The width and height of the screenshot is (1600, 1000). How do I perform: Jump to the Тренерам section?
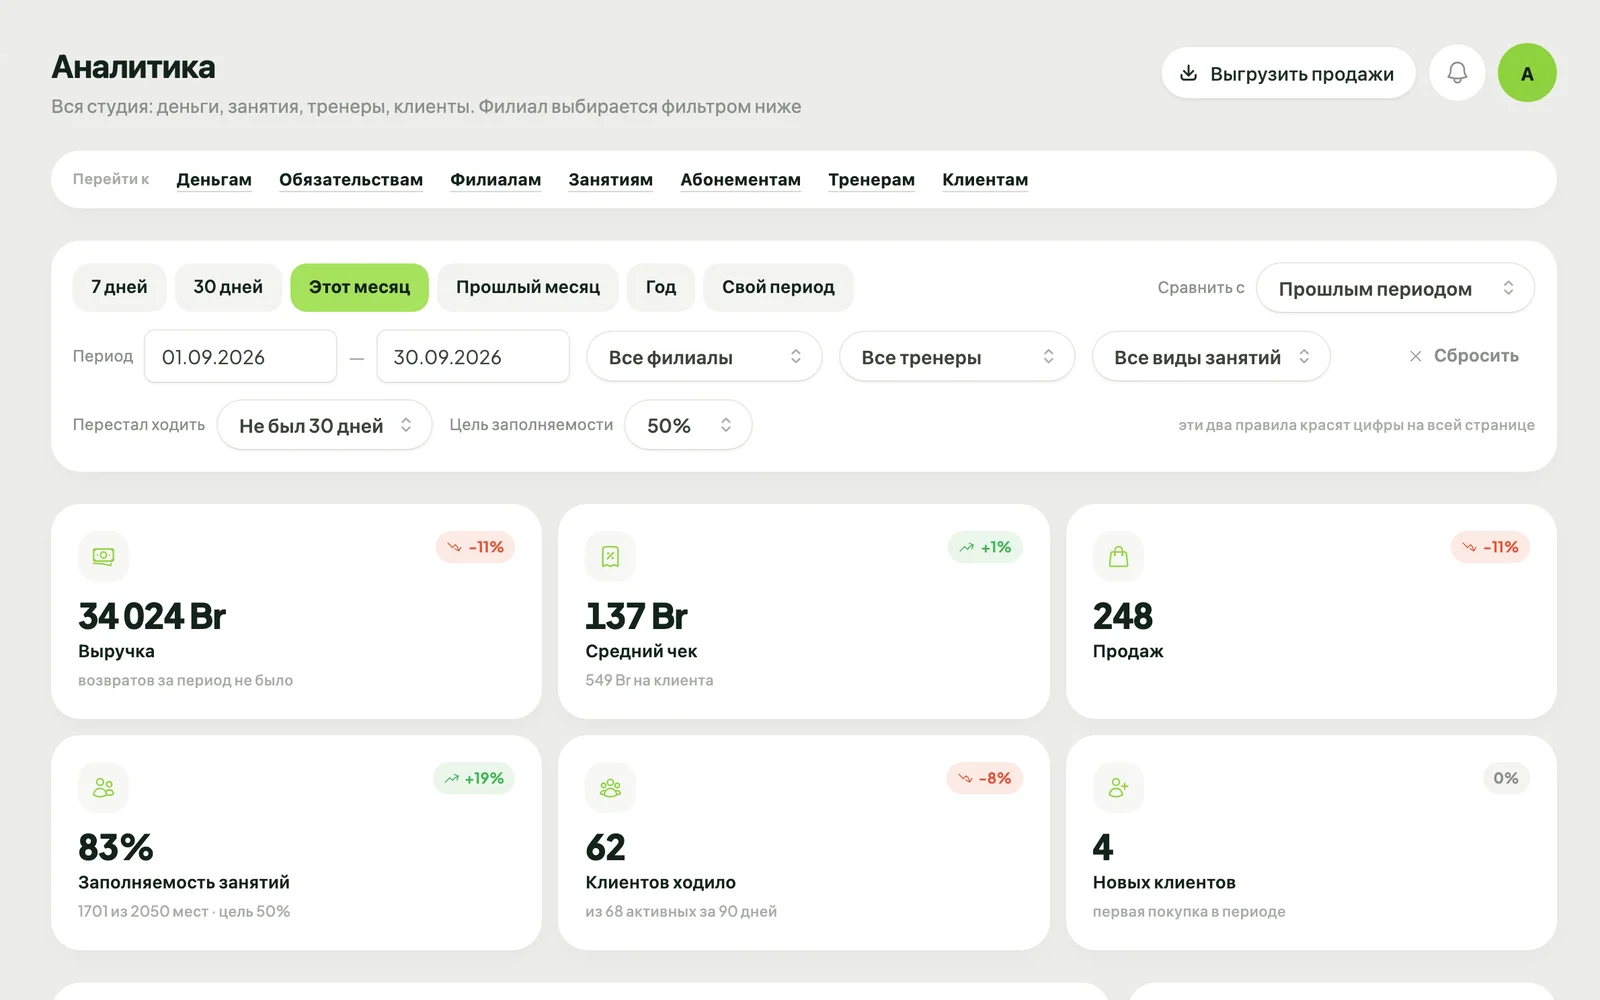pyautogui.click(x=871, y=180)
